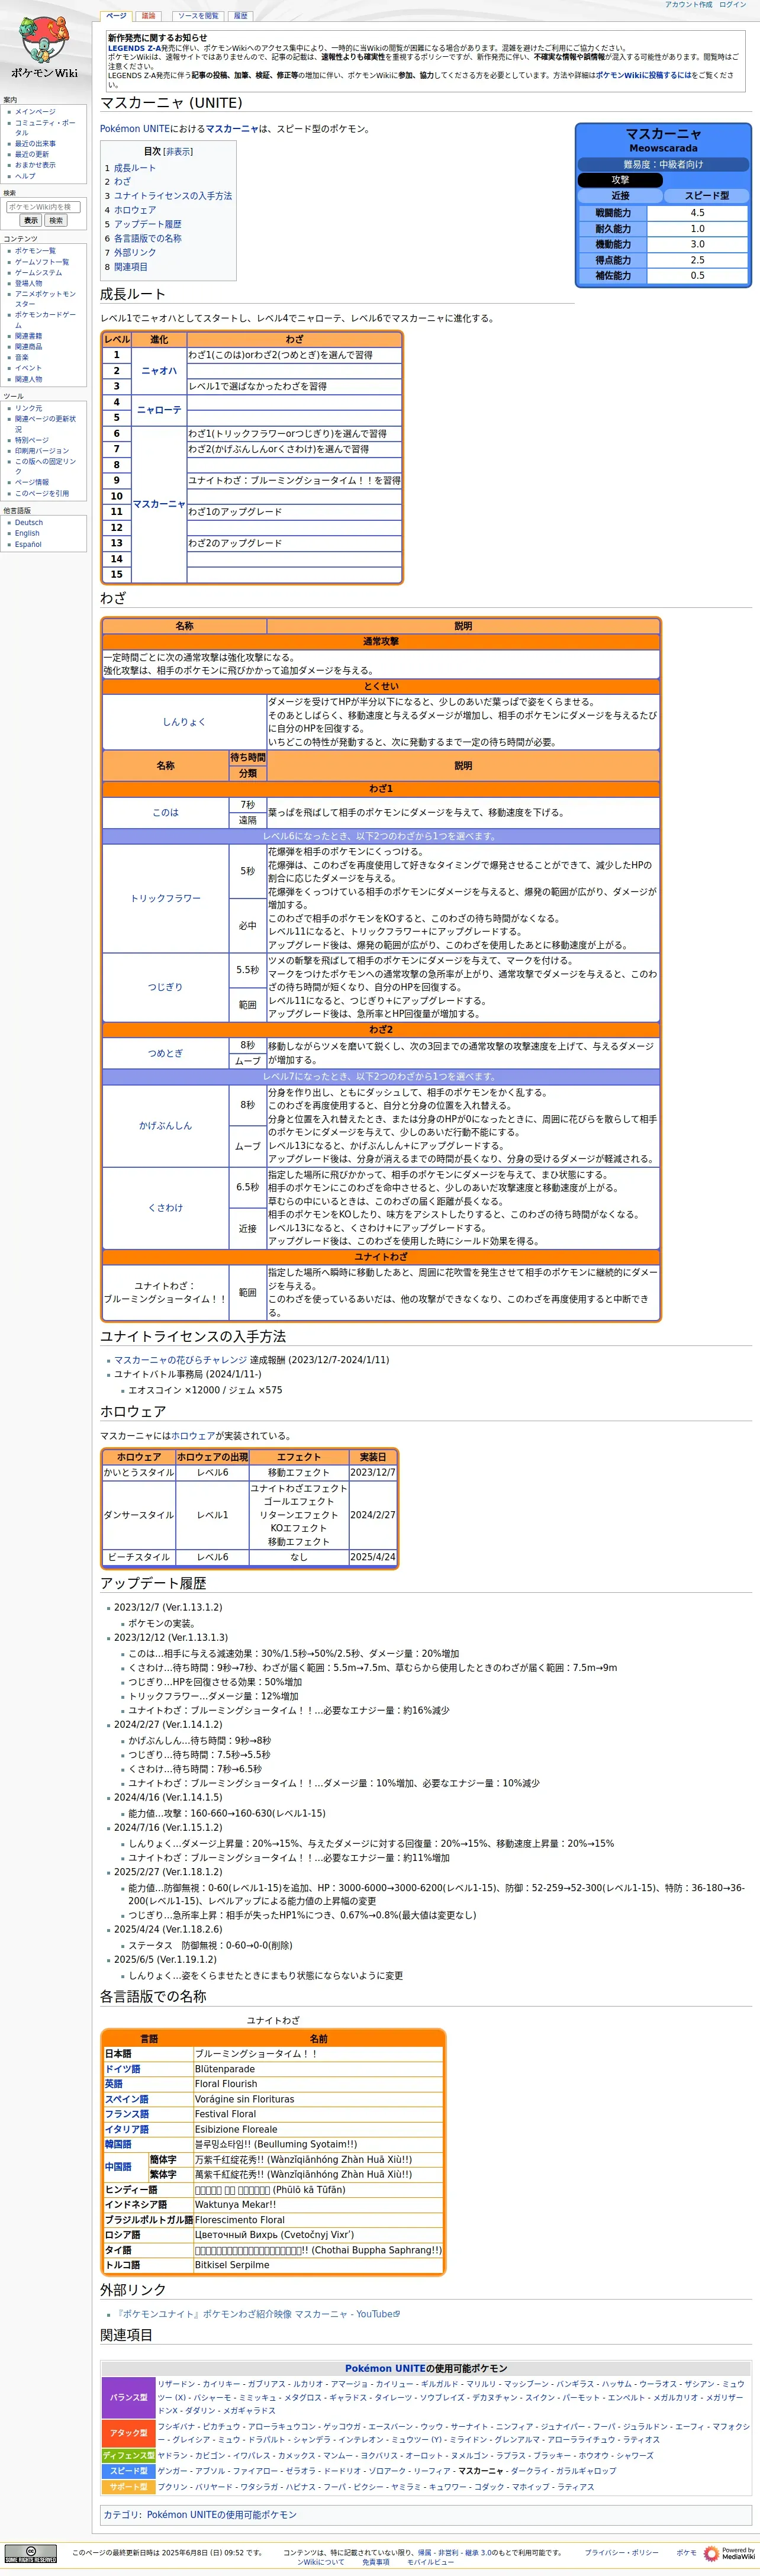Open くさわけ move link
The image size is (760, 2576).
165,1208
